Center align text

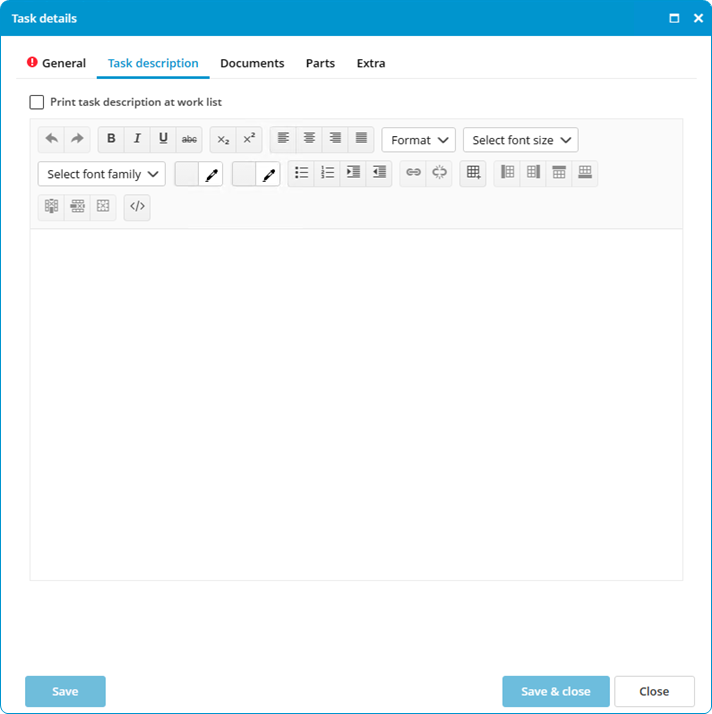click(309, 139)
